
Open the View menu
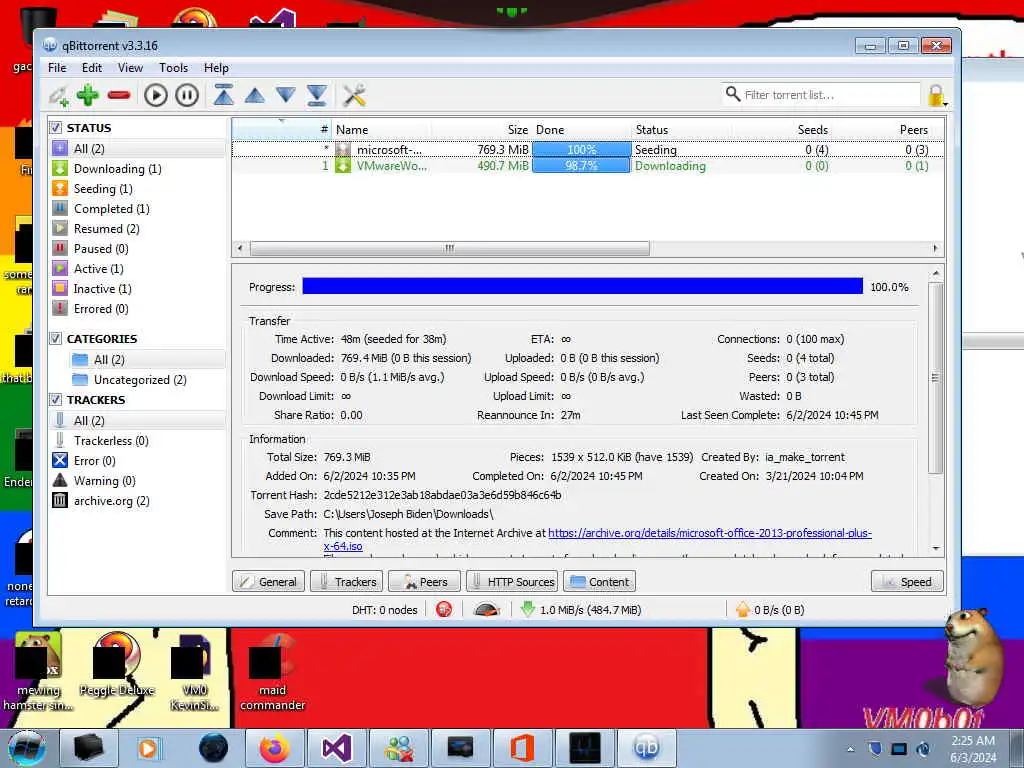(130, 68)
